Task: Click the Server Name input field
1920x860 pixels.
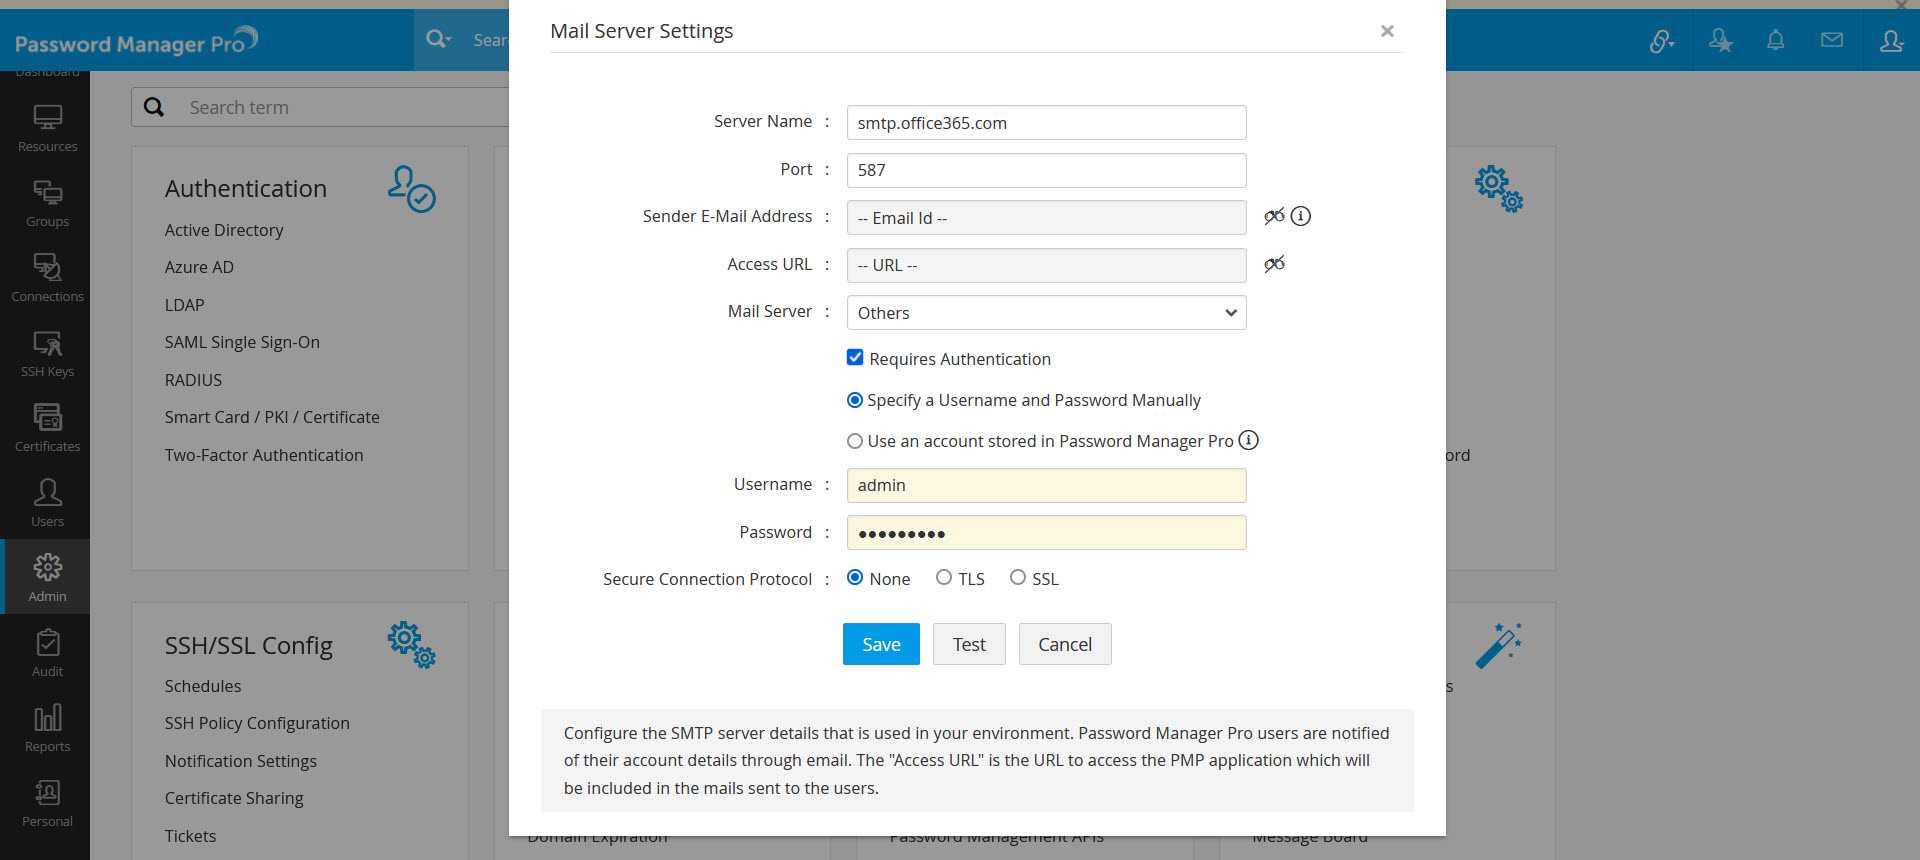Action: point(1046,123)
